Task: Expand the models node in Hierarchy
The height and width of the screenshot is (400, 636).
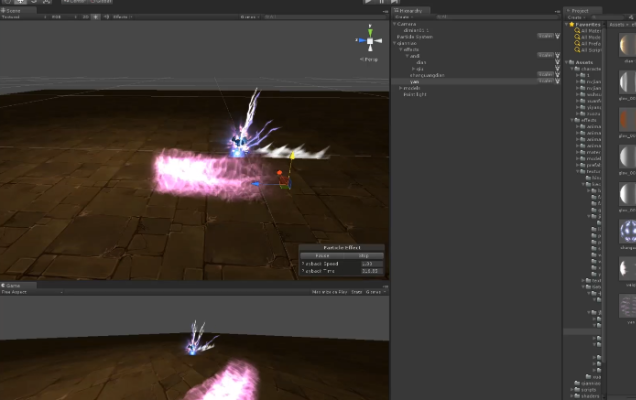Action: click(x=398, y=87)
